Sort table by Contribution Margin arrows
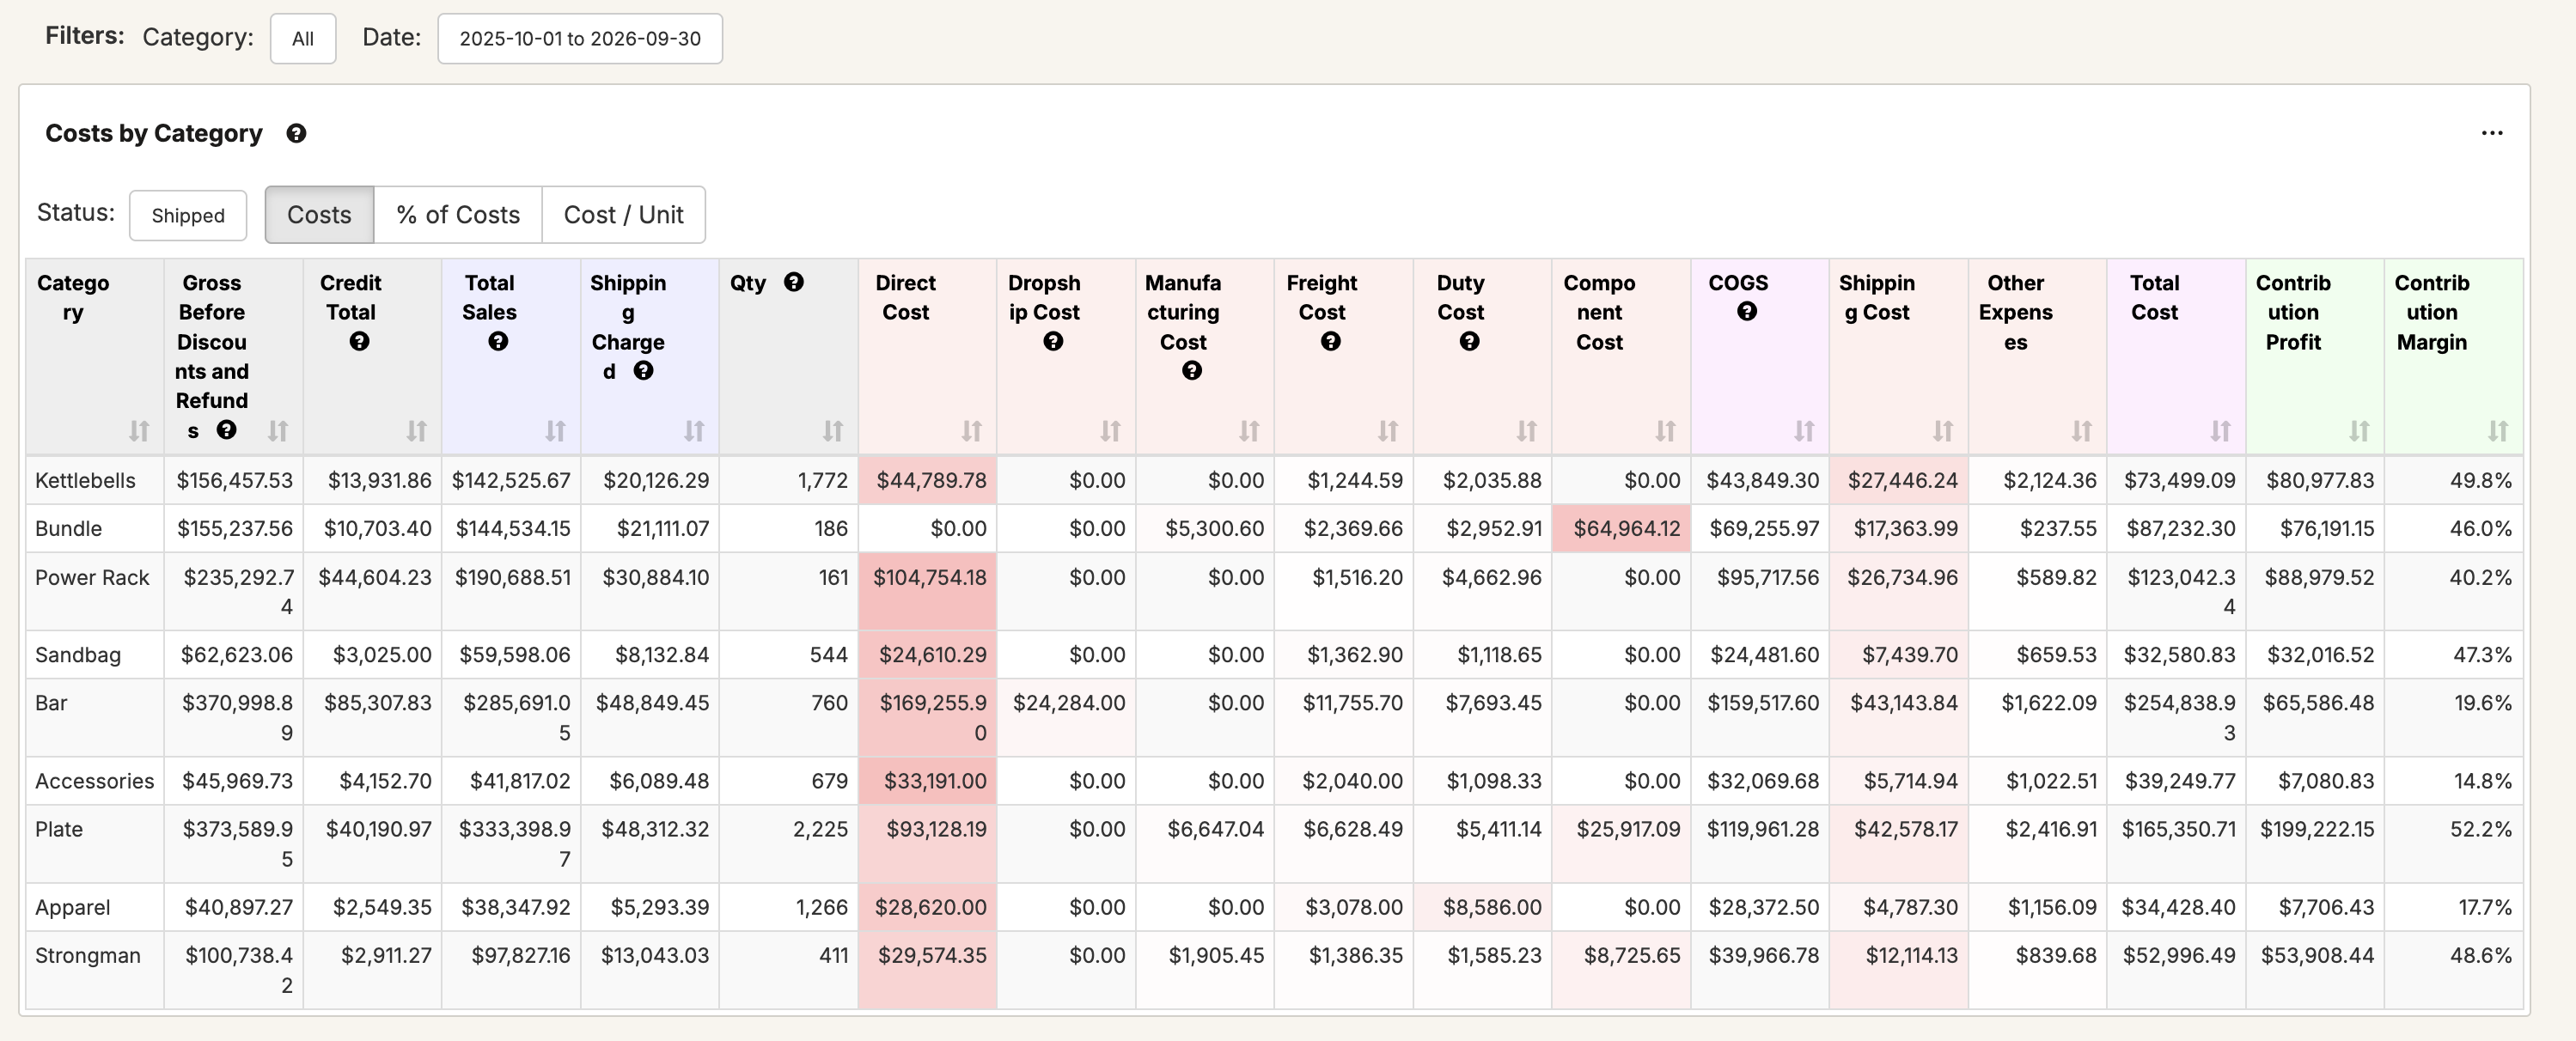 coord(2497,430)
